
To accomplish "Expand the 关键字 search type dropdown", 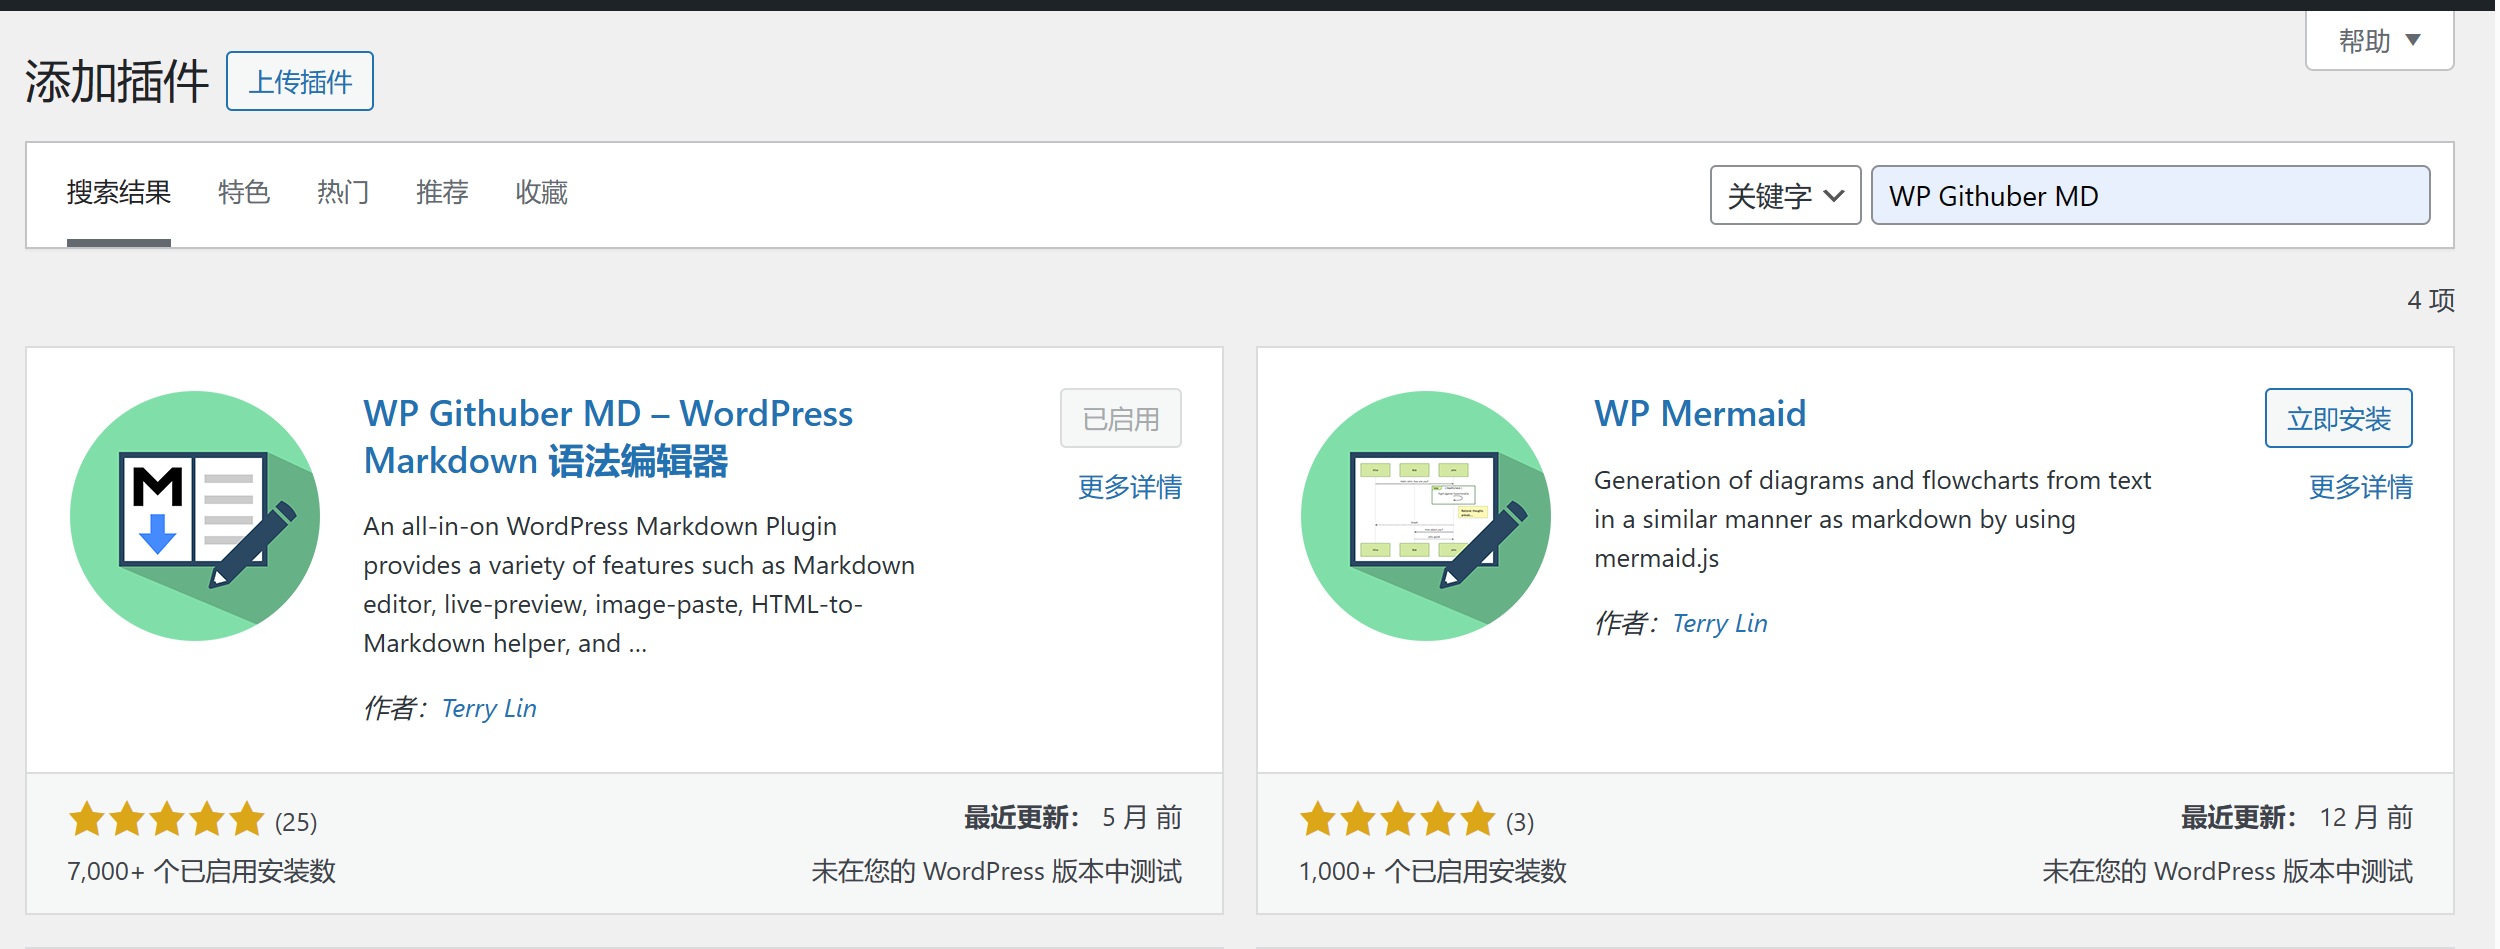I will pyautogui.click(x=1785, y=195).
